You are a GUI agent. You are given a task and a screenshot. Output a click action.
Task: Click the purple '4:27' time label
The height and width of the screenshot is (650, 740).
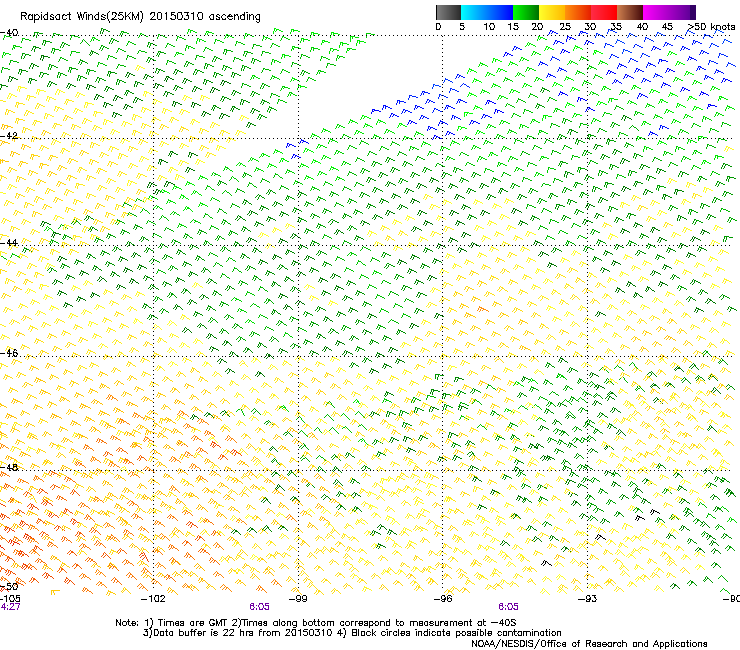10,607
